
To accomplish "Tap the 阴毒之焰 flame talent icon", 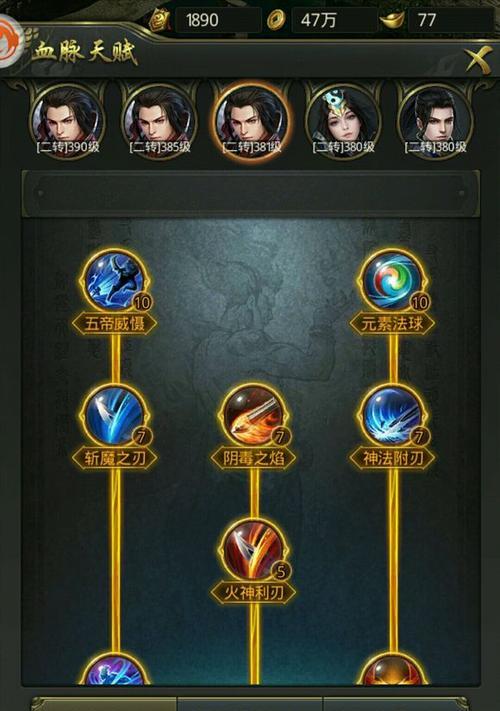I will (253, 416).
